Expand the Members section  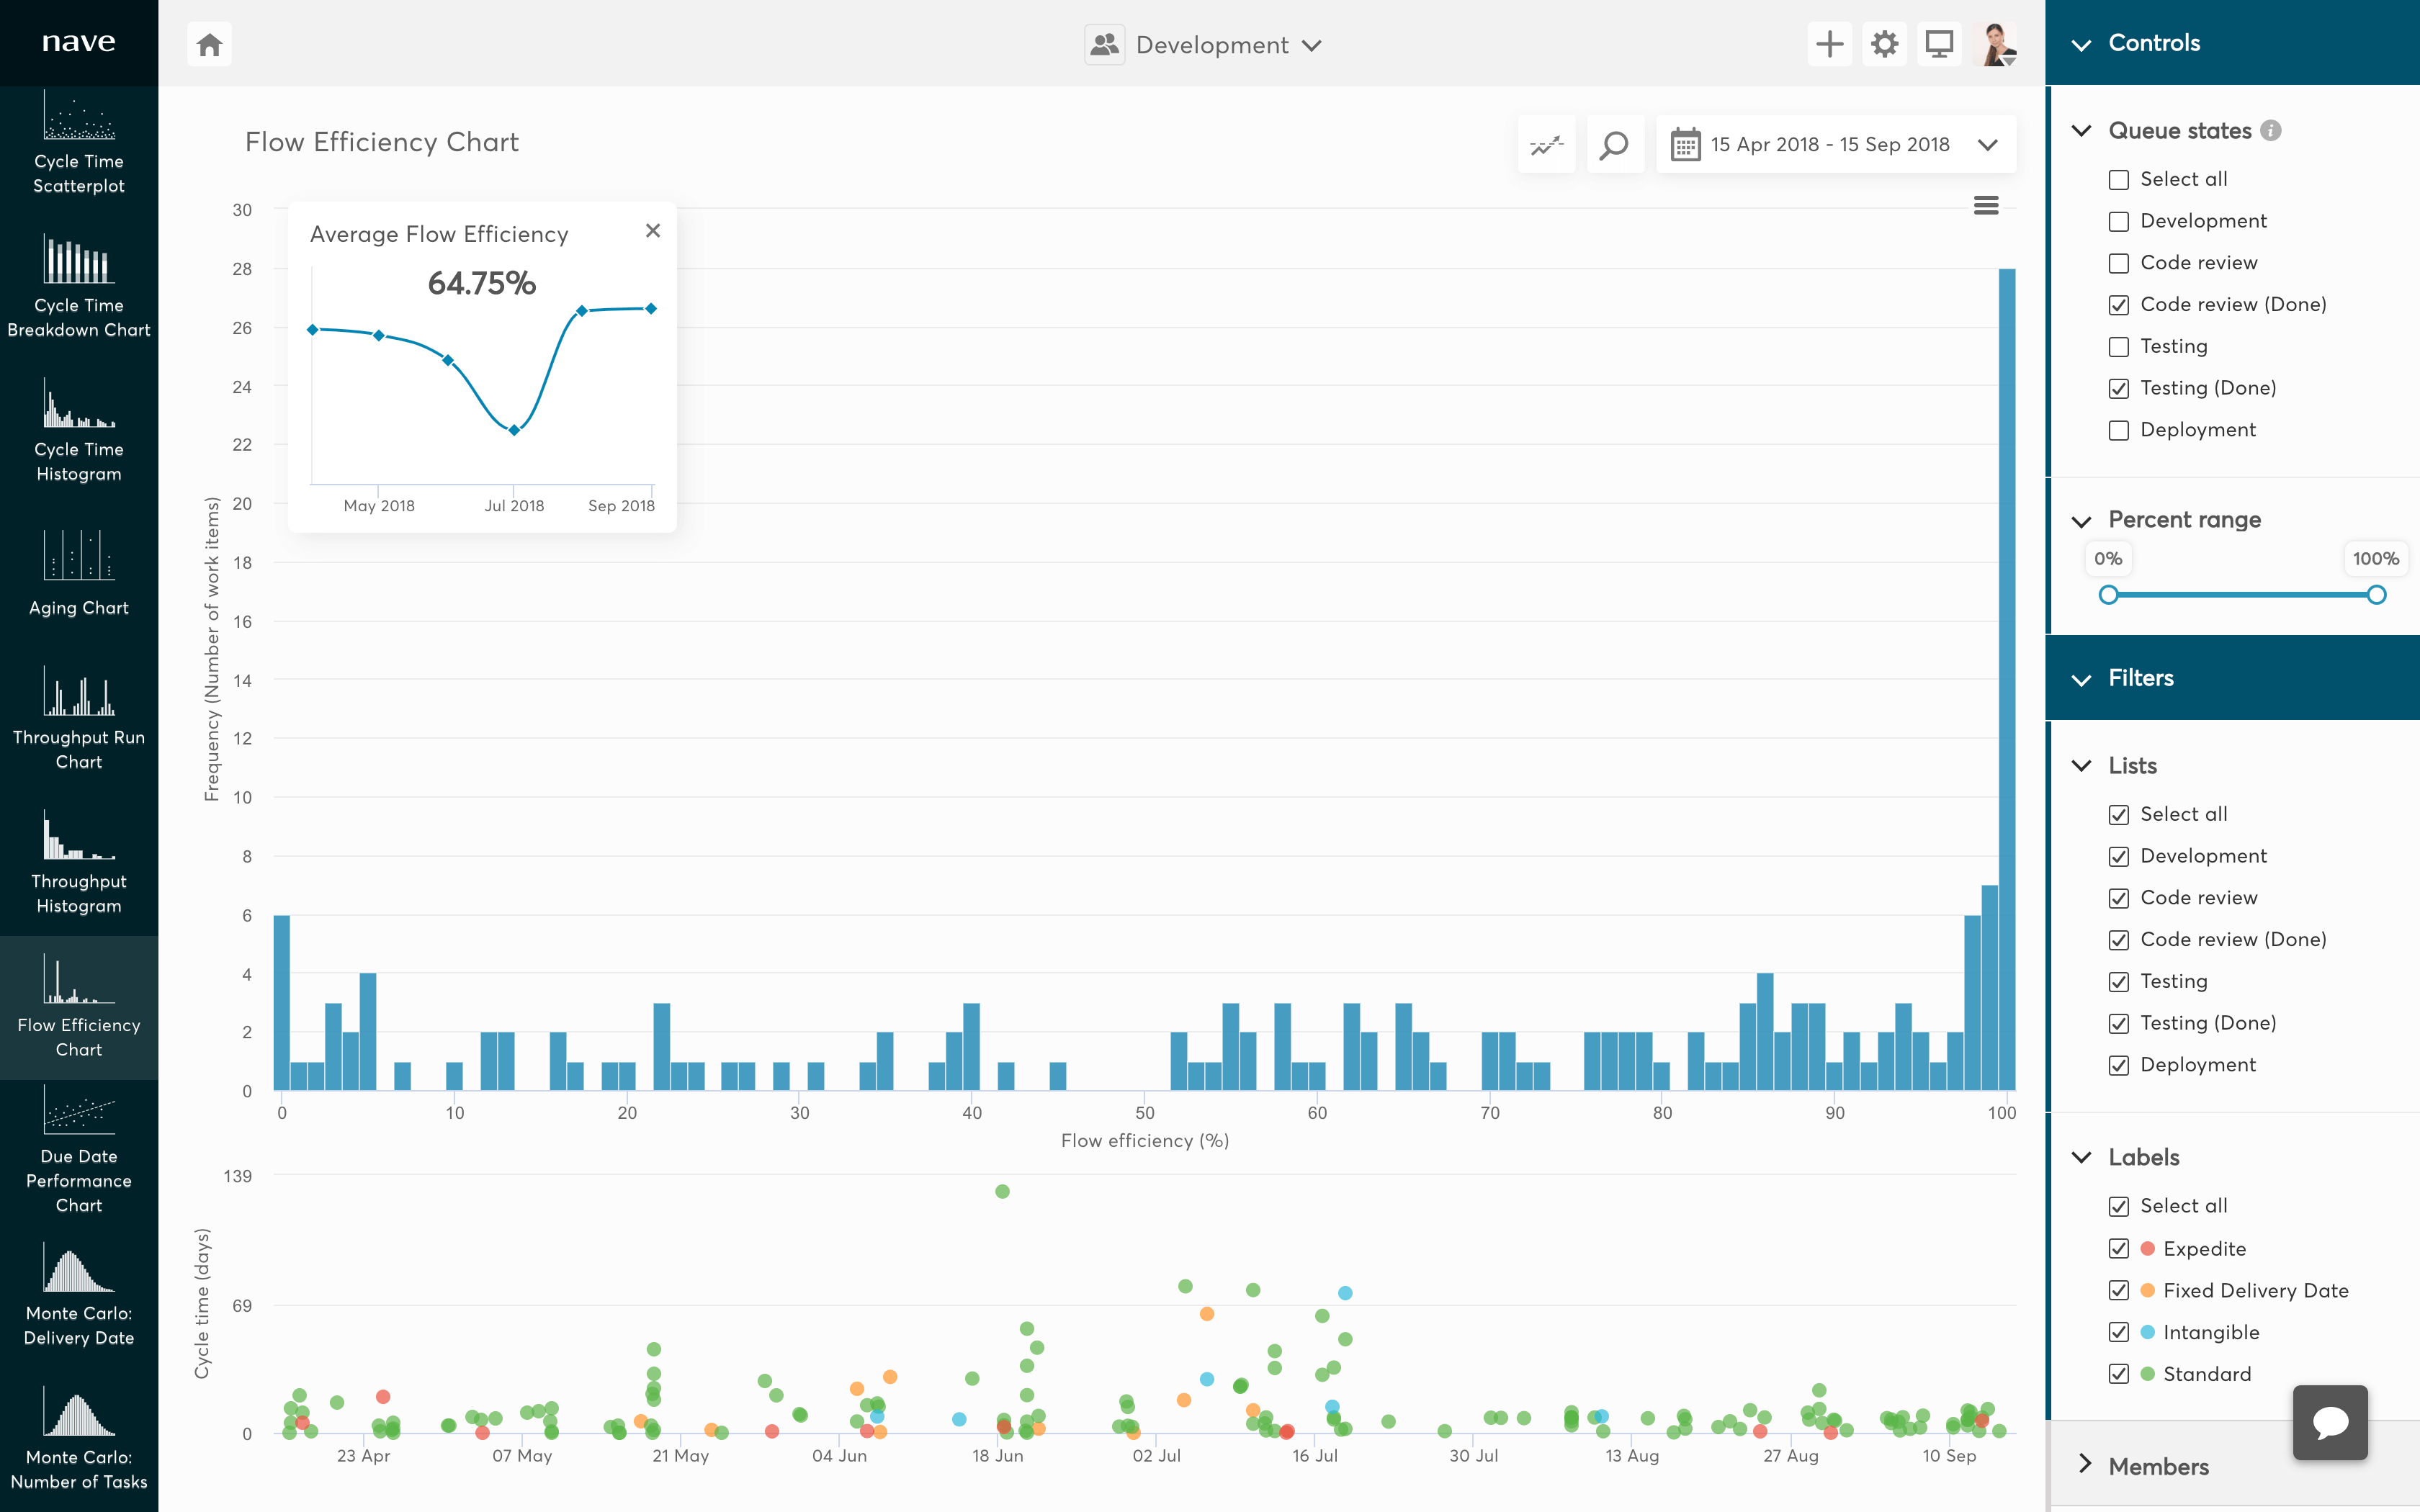[2157, 1466]
